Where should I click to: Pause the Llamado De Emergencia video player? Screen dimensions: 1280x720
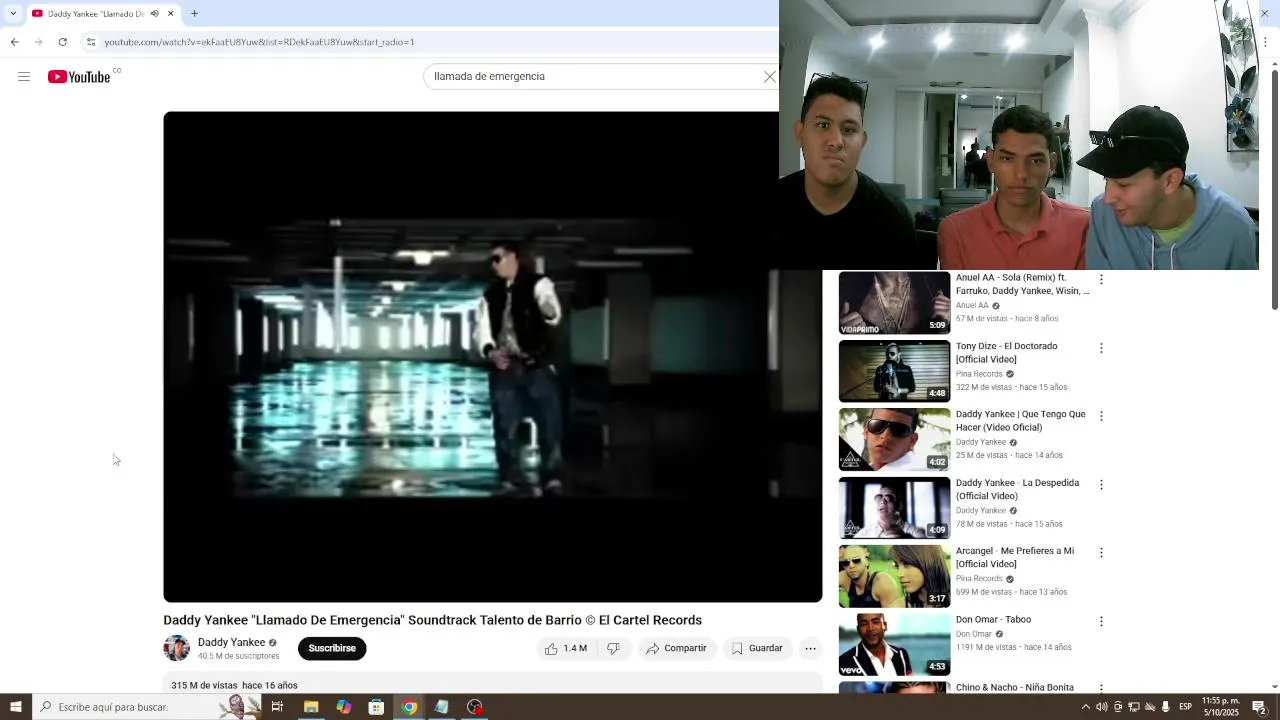click(492, 357)
